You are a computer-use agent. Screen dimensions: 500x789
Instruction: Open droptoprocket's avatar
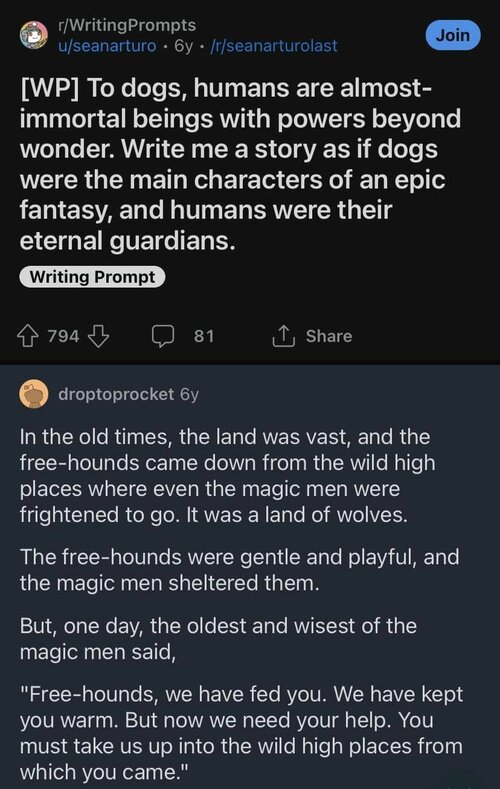coord(34,394)
